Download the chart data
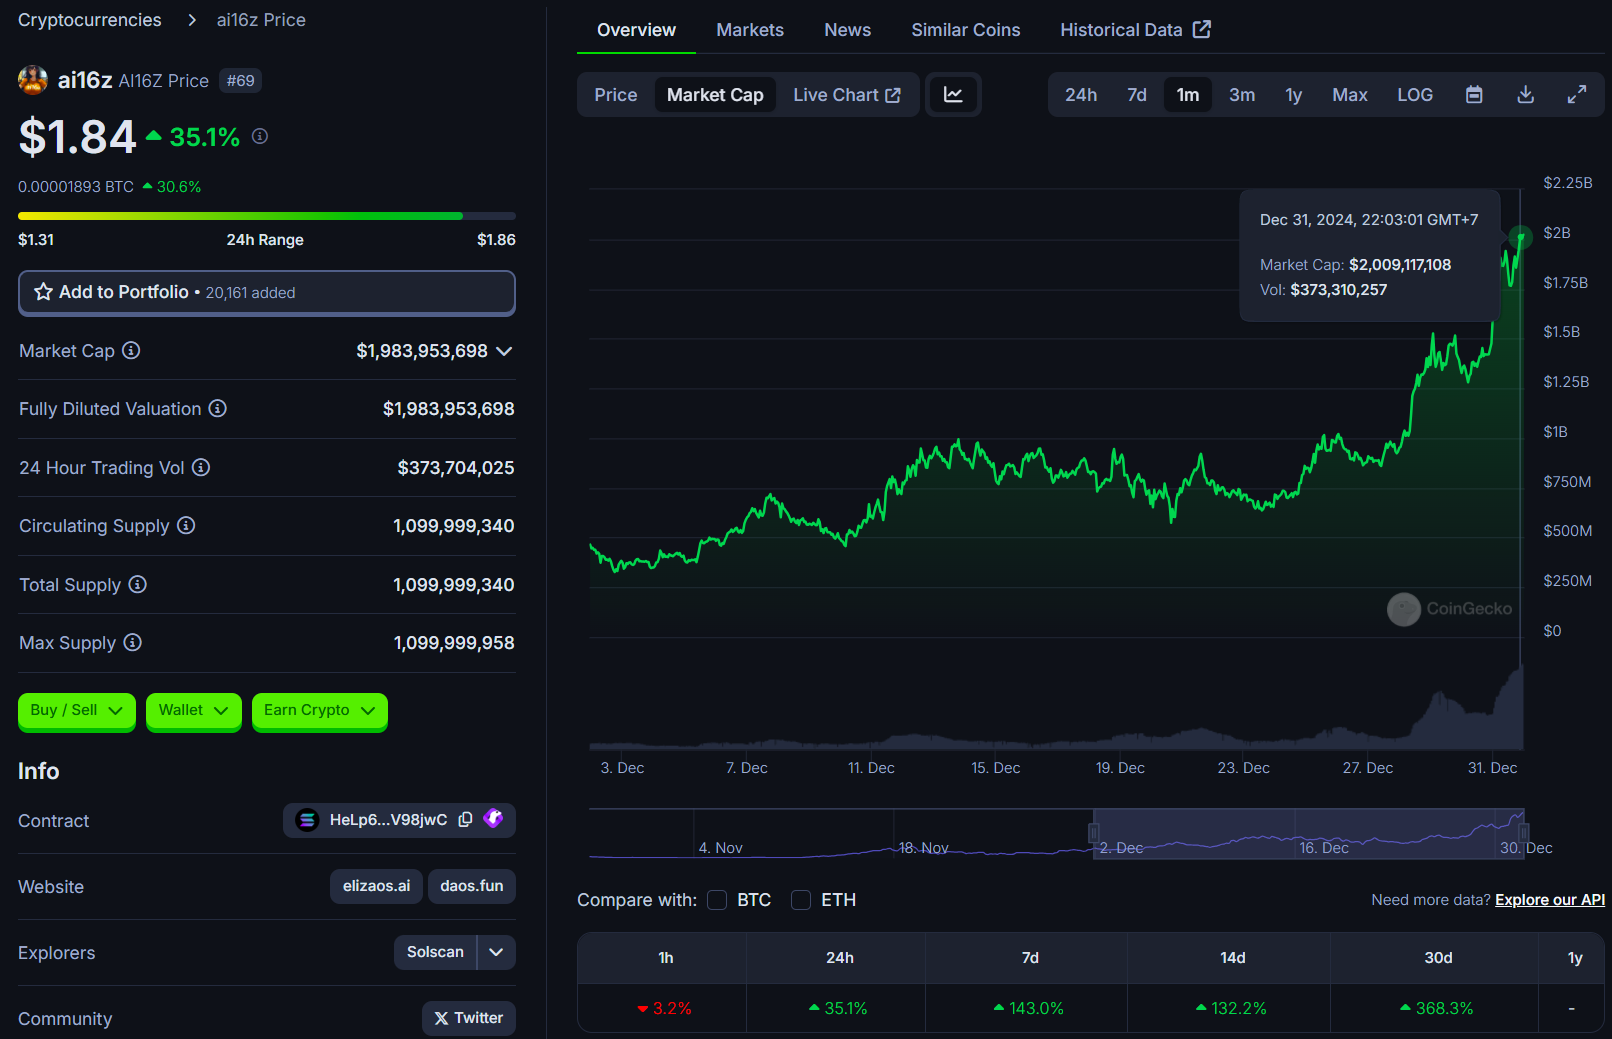Viewport: 1612px width, 1039px height. 1526,95
